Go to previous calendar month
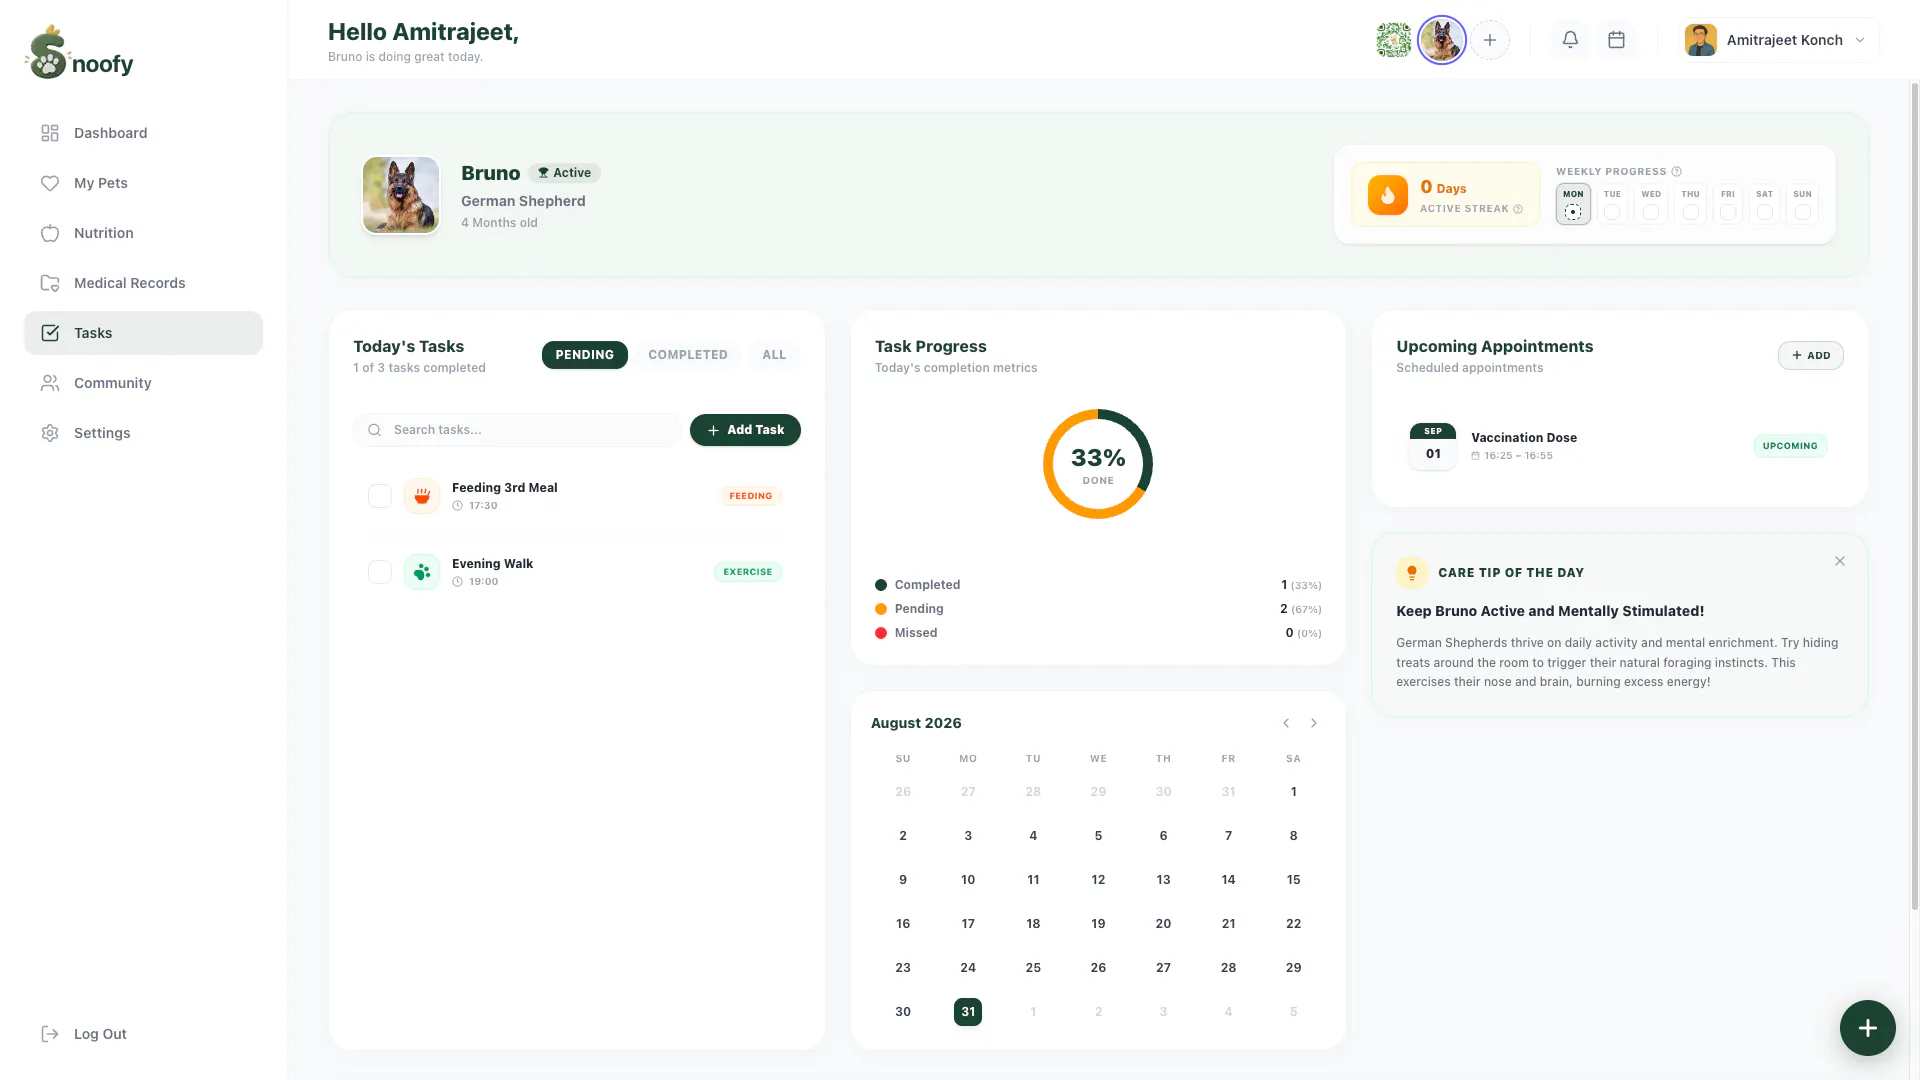The height and width of the screenshot is (1080, 1920). (x=1286, y=723)
